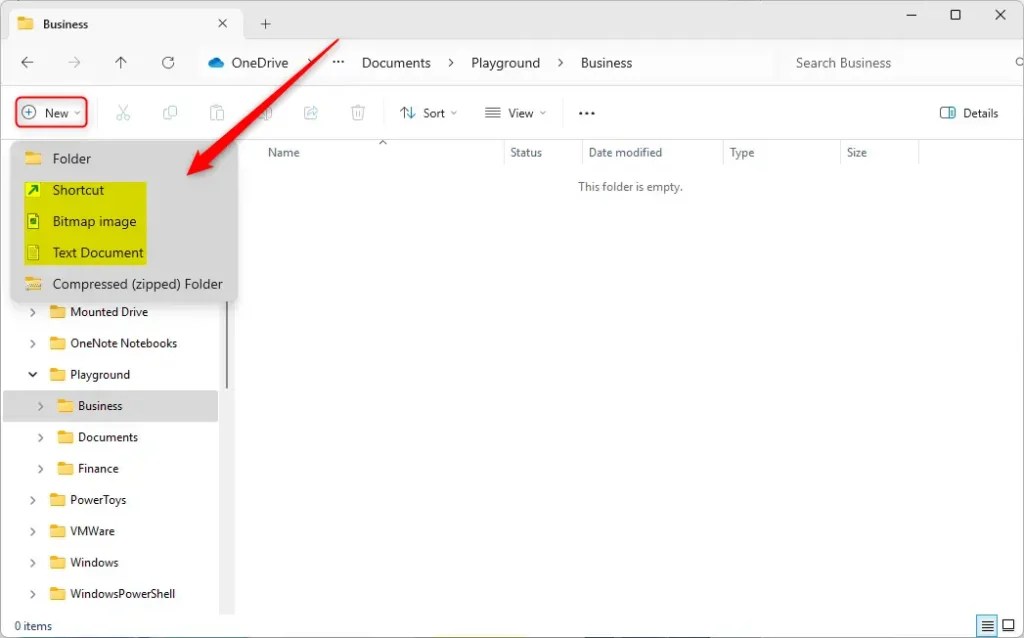
Task: Select Documents folder under Playground
Action: [108, 438]
